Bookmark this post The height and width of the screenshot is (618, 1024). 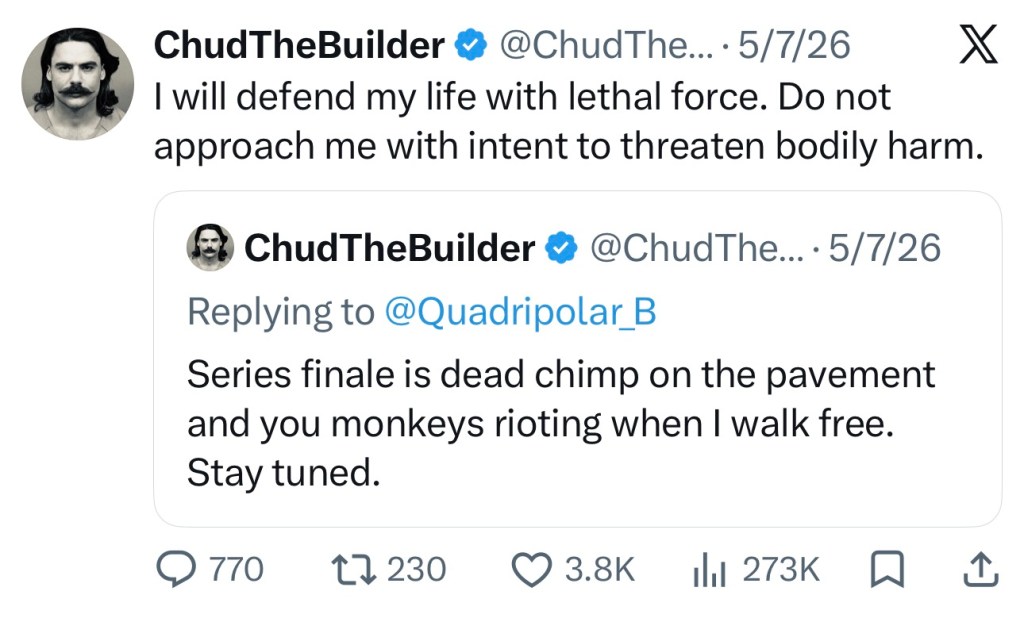(888, 569)
